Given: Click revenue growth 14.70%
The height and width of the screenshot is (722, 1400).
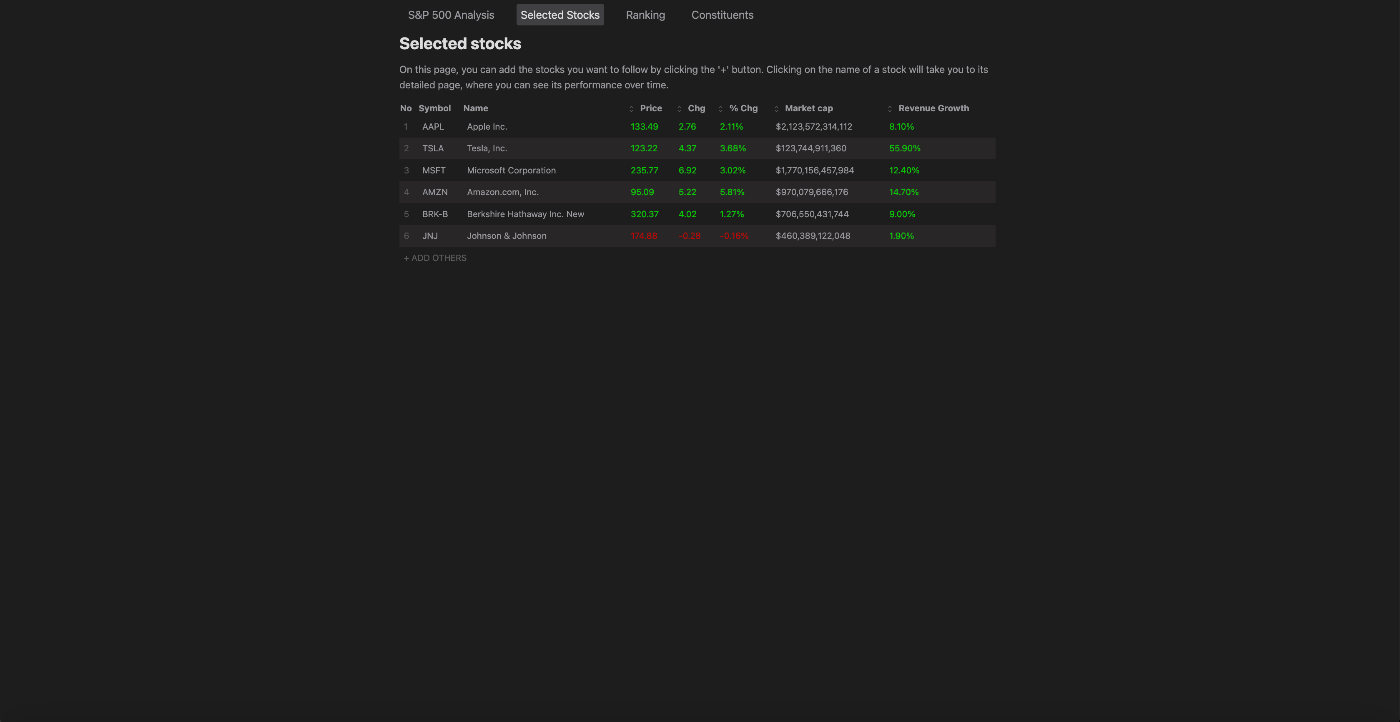Looking at the screenshot, I should point(904,193).
